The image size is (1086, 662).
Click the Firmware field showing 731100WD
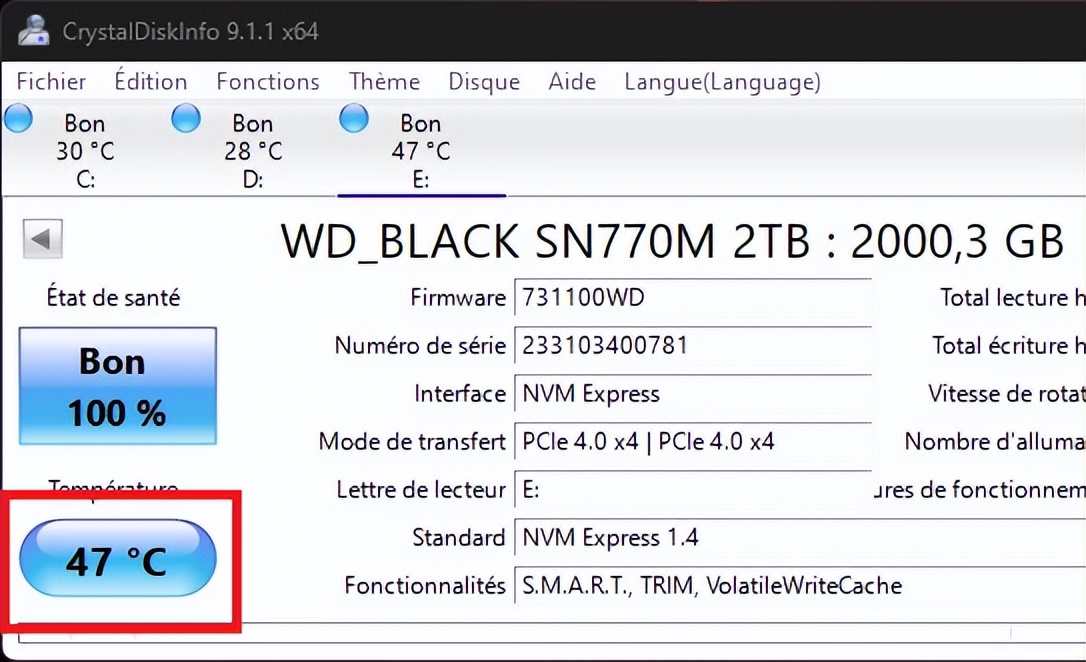coord(693,298)
